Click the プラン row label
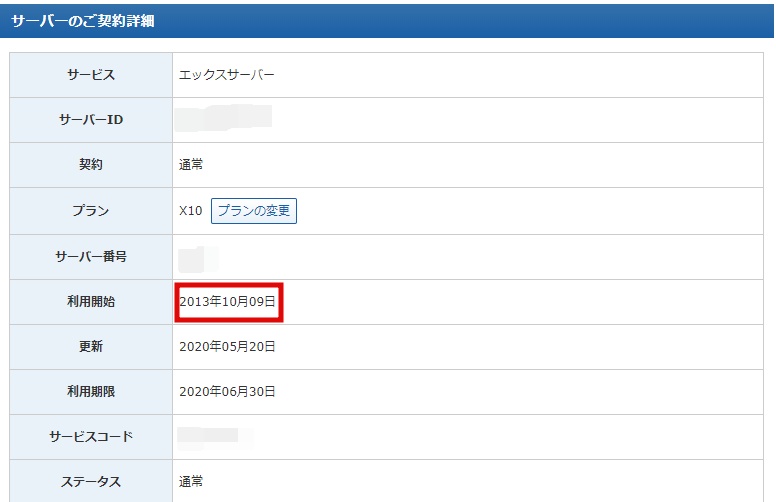 coord(91,211)
